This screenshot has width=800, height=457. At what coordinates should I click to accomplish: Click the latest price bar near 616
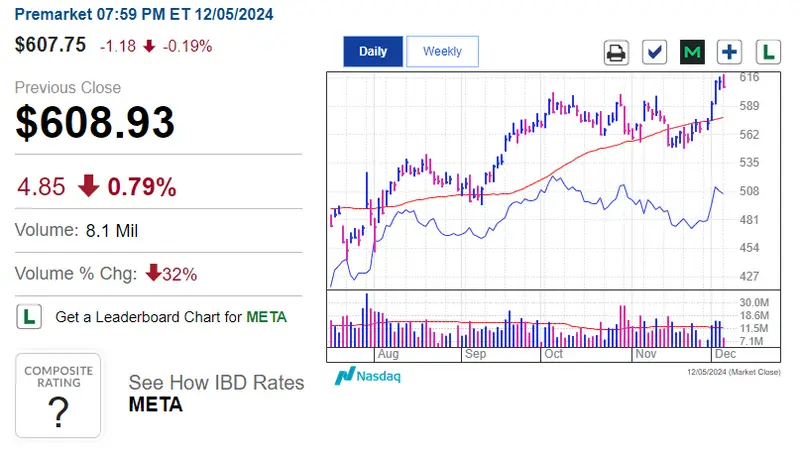tap(724, 81)
